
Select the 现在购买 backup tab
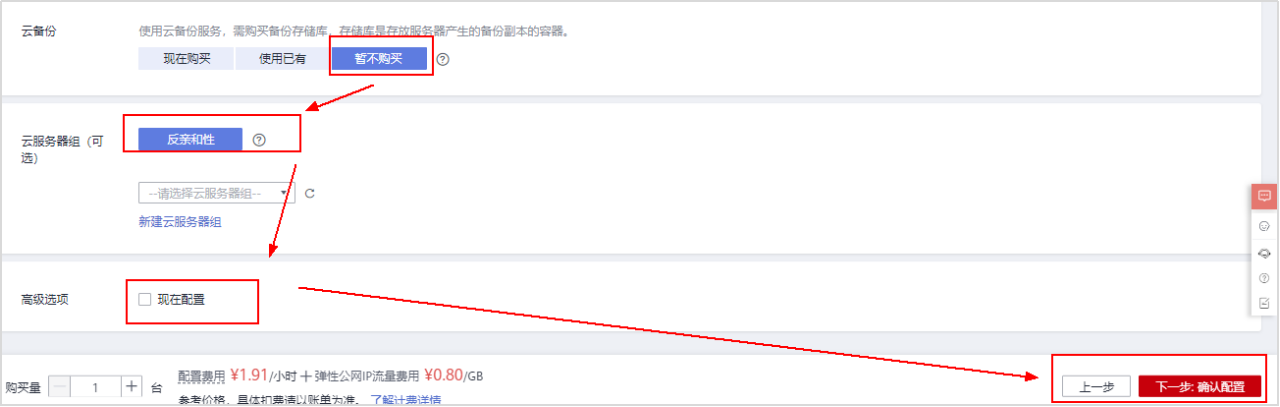[x=187, y=59]
